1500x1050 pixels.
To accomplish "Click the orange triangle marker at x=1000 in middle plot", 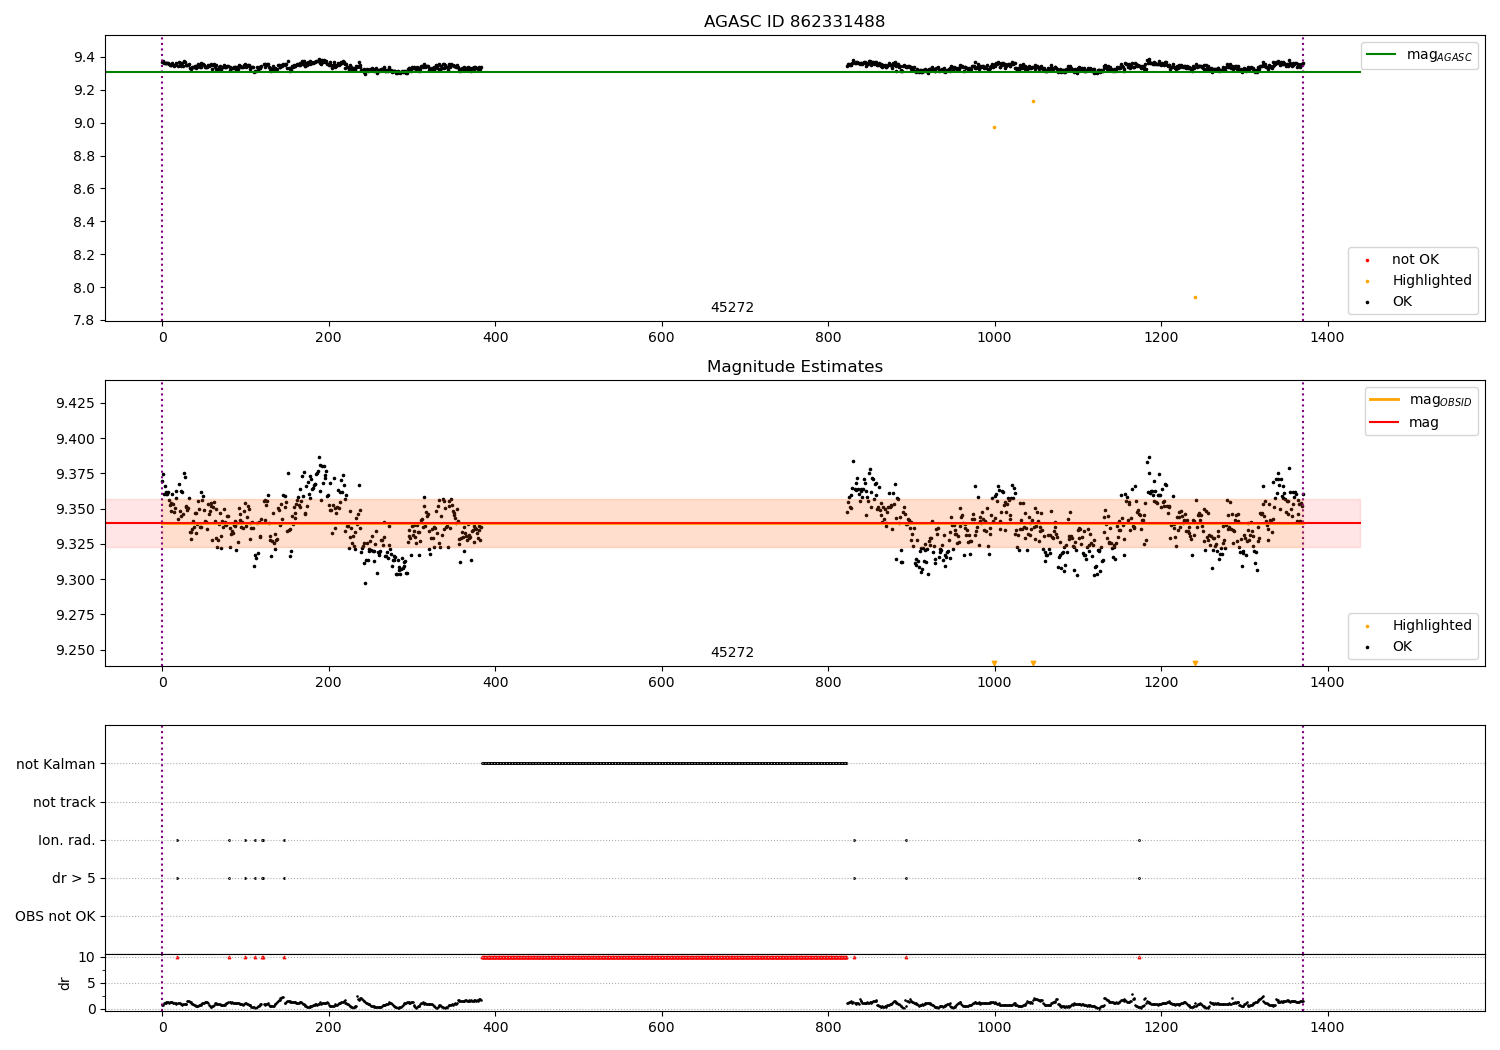I will pos(994,663).
